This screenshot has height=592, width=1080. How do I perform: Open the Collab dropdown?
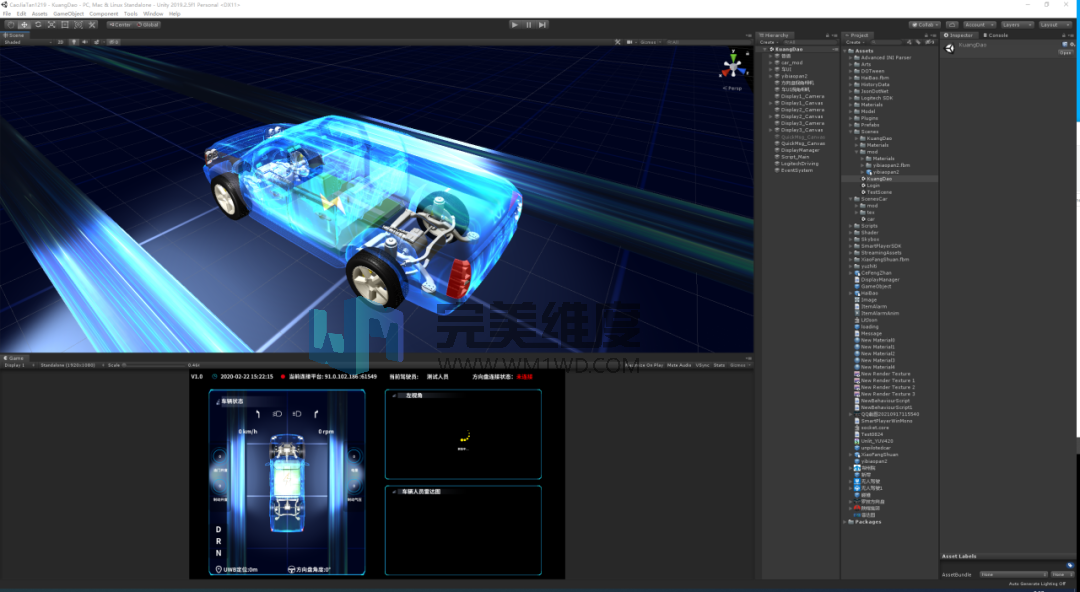tap(925, 25)
